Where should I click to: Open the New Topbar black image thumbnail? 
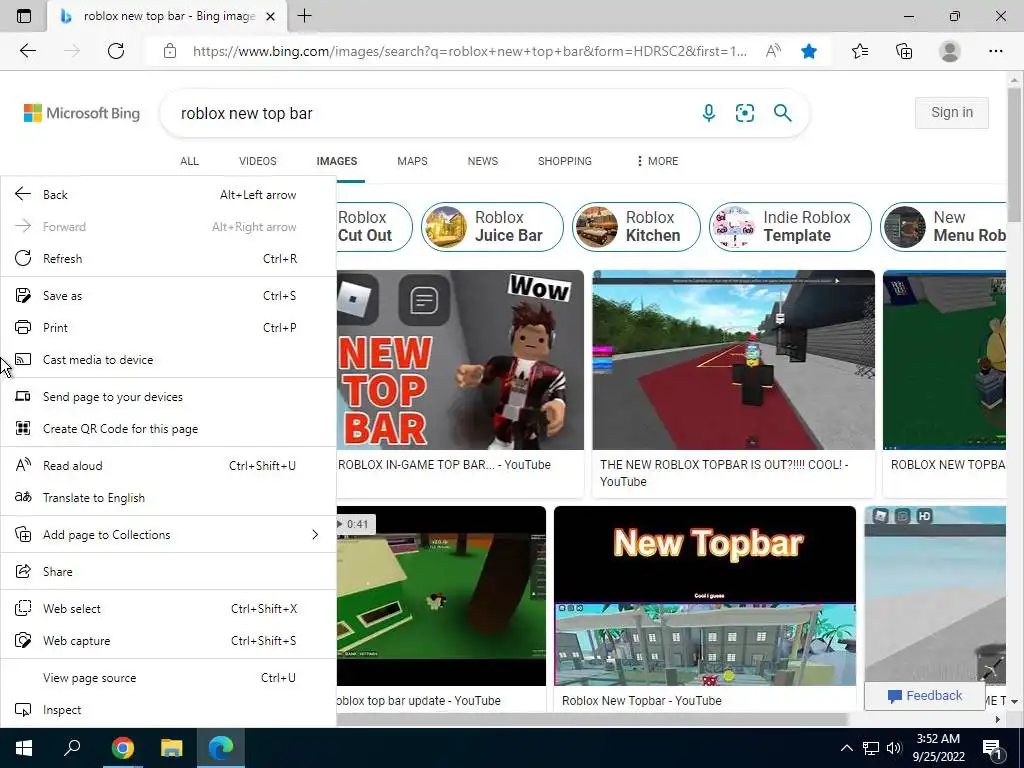pyautogui.click(x=705, y=596)
